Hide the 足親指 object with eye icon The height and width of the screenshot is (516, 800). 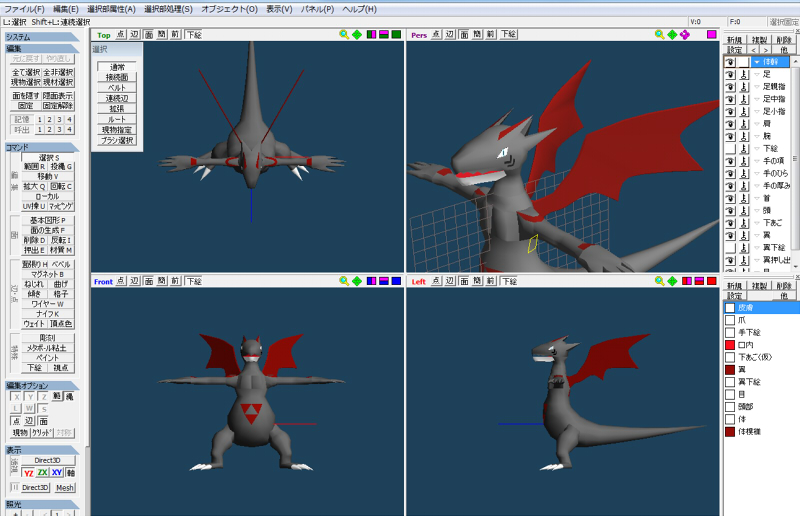[730, 86]
